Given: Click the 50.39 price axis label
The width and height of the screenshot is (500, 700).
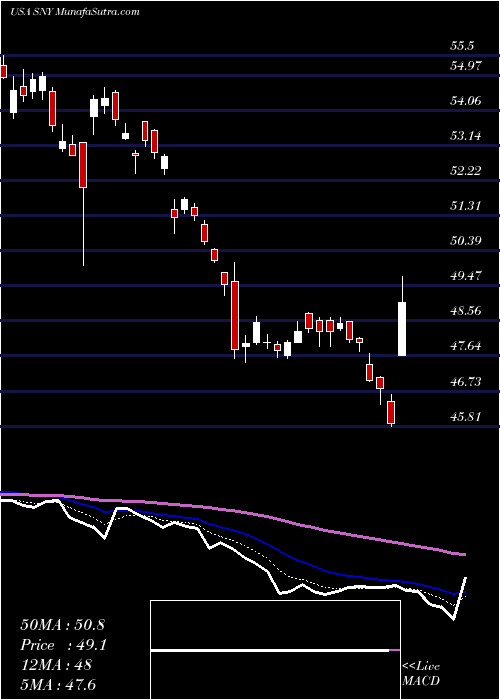Looking at the screenshot, I should pyautogui.click(x=466, y=241).
